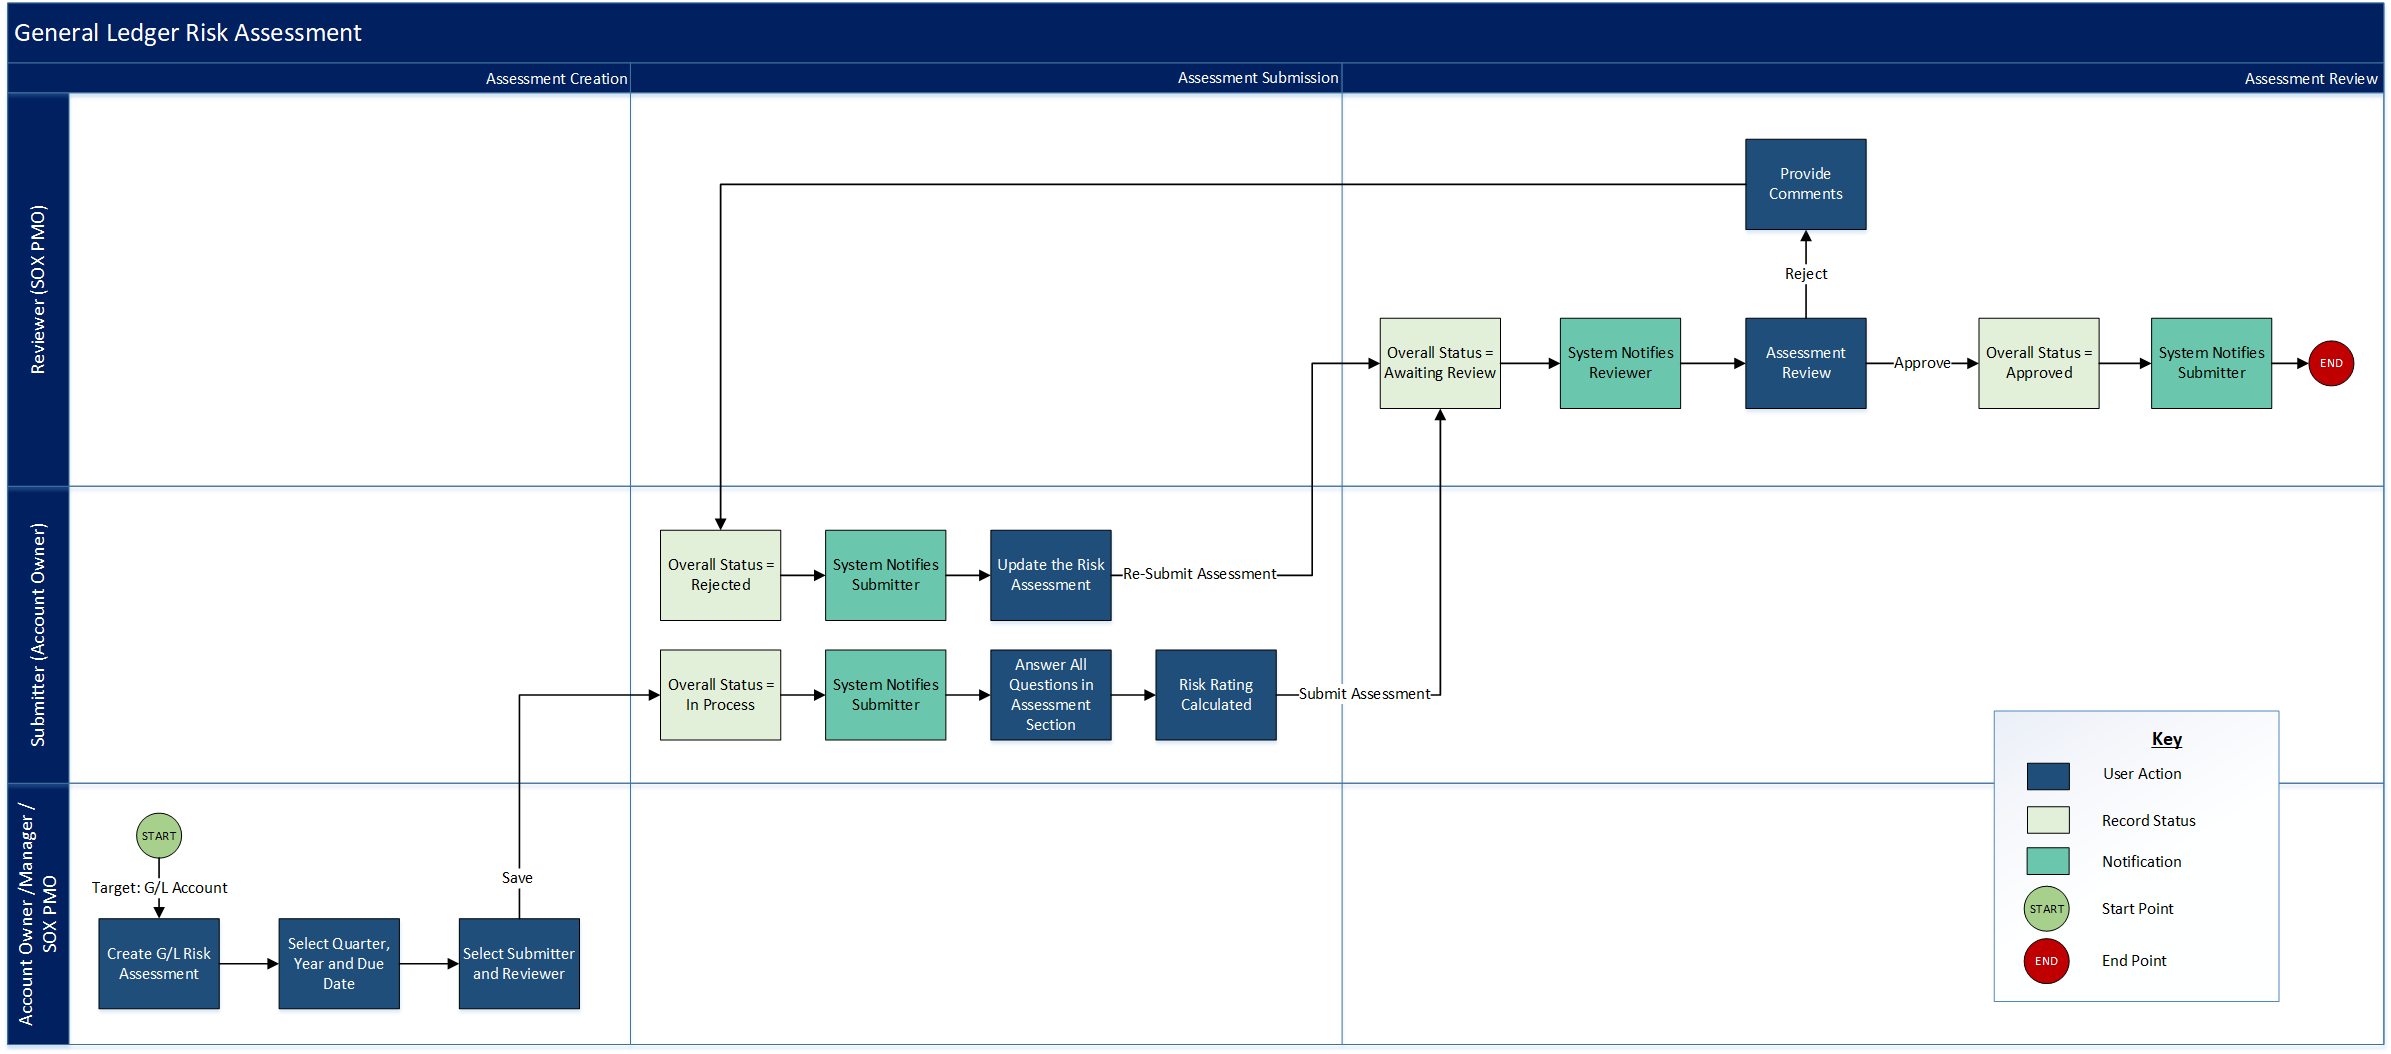Click the green START circle in the flowchart

click(159, 836)
